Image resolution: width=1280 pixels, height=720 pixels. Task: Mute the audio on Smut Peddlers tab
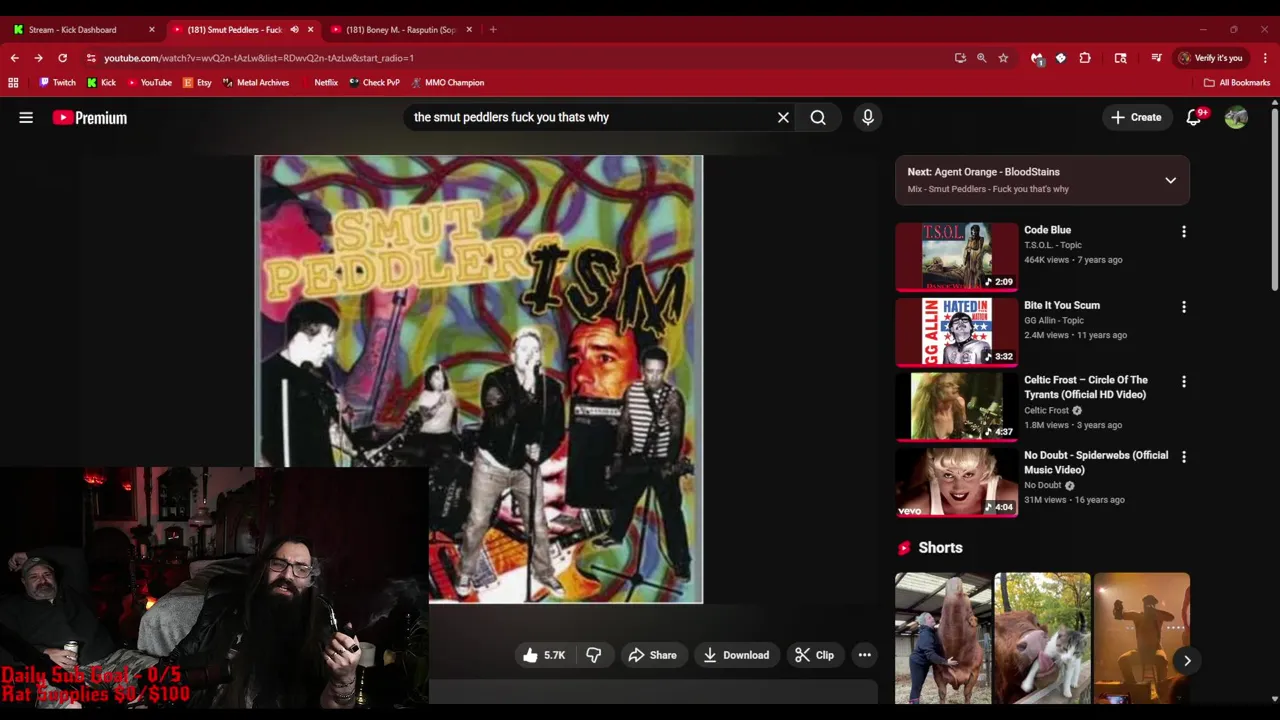tap(294, 30)
